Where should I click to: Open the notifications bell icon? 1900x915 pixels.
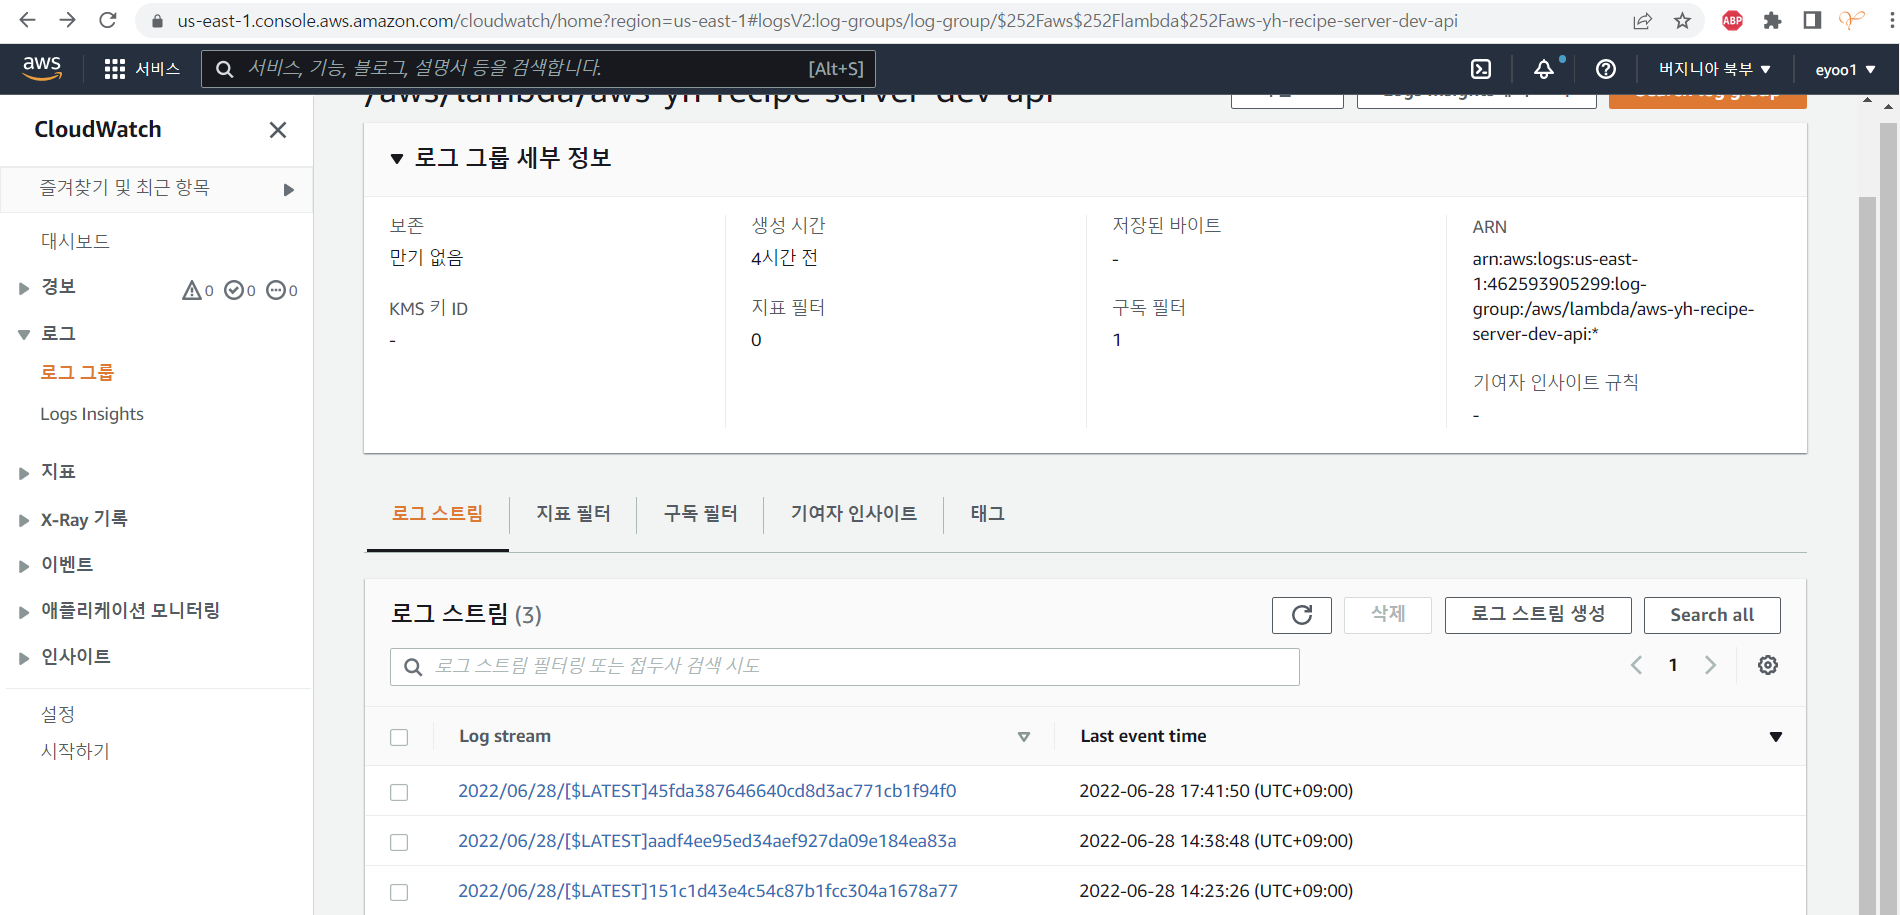point(1544,69)
